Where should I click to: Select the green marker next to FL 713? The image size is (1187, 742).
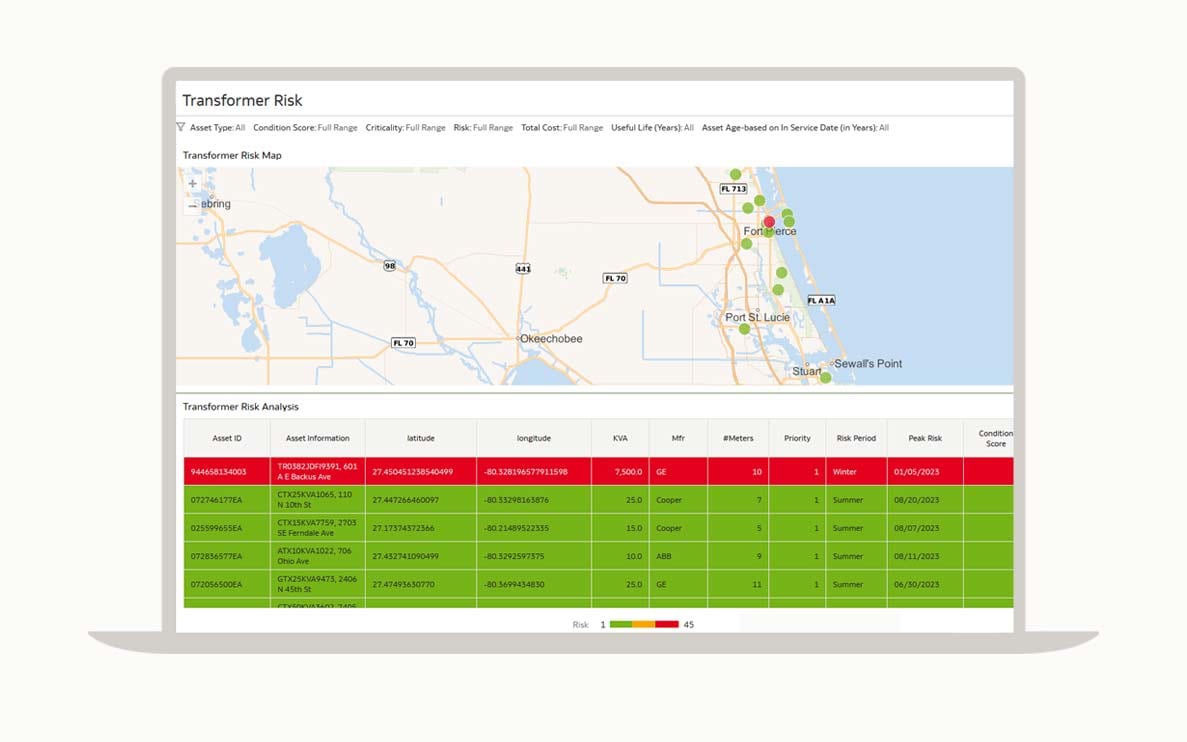pos(735,174)
